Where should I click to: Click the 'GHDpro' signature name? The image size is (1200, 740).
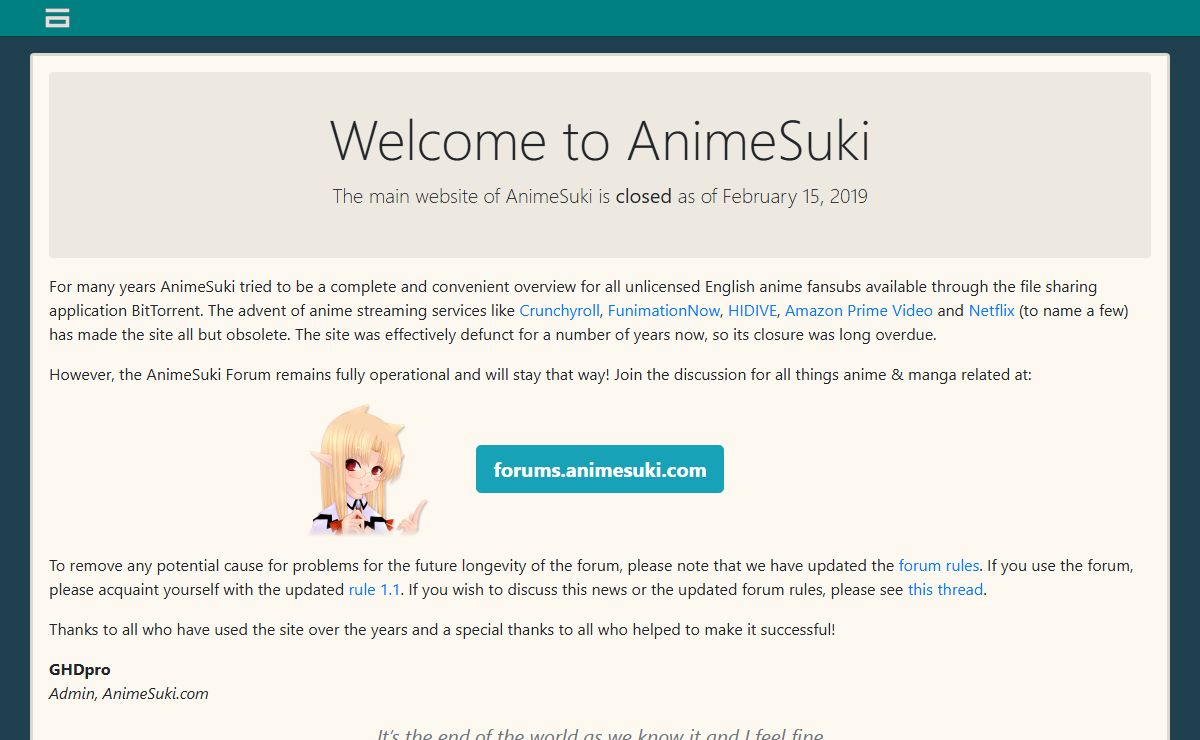tap(79, 669)
